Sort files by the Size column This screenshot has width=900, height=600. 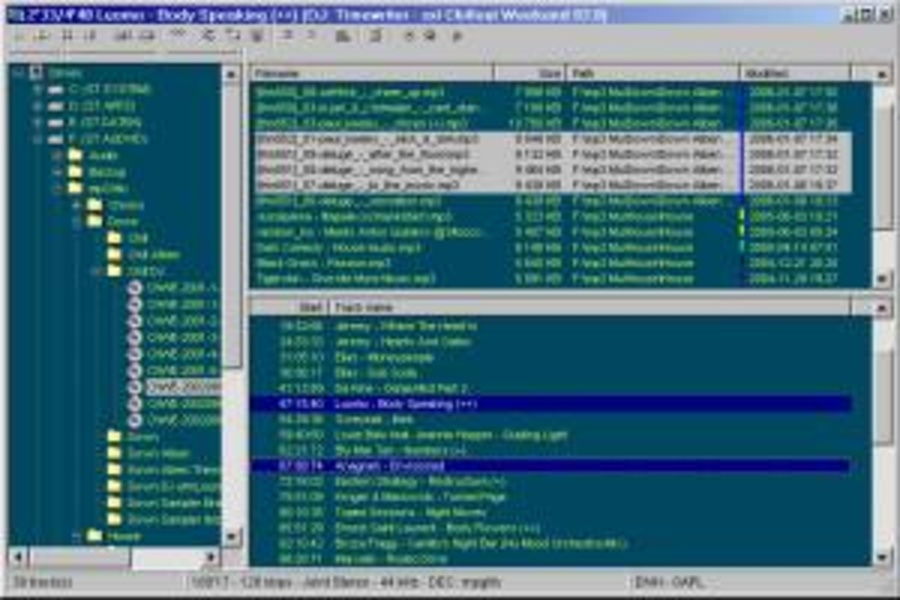click(x=530, y=73)
